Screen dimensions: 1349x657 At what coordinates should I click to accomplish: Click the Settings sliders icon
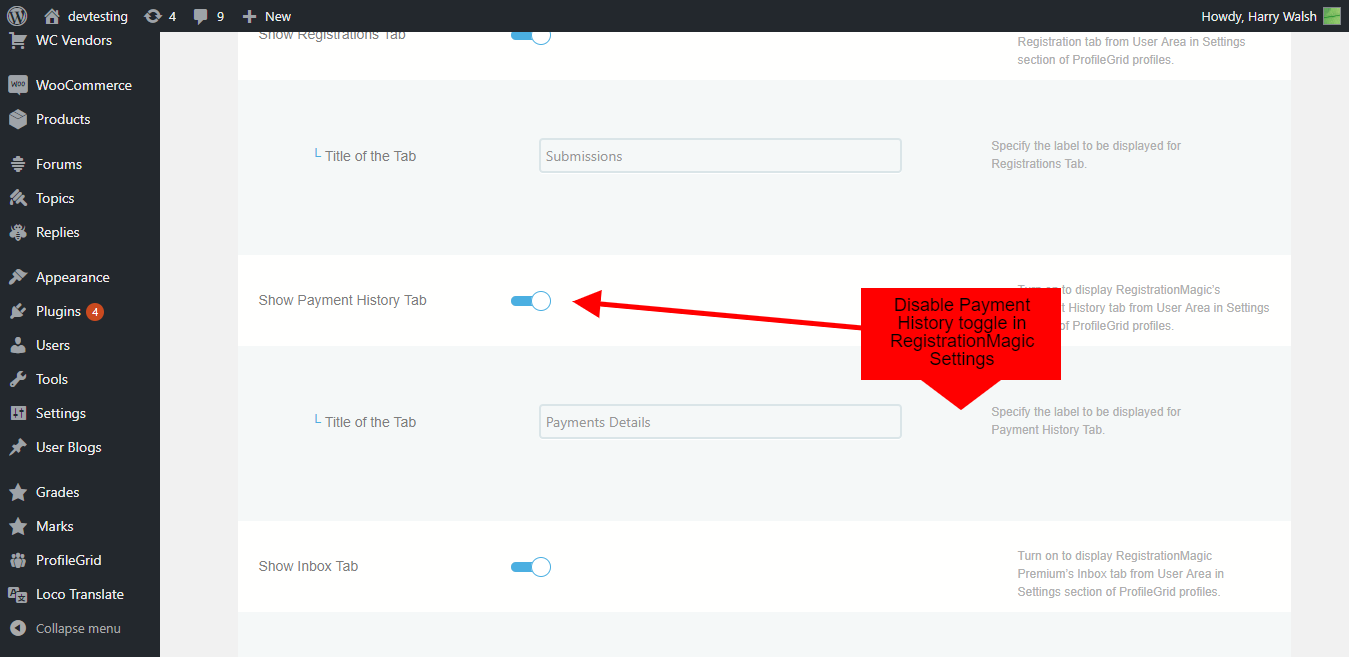click(x=17, y=413)
